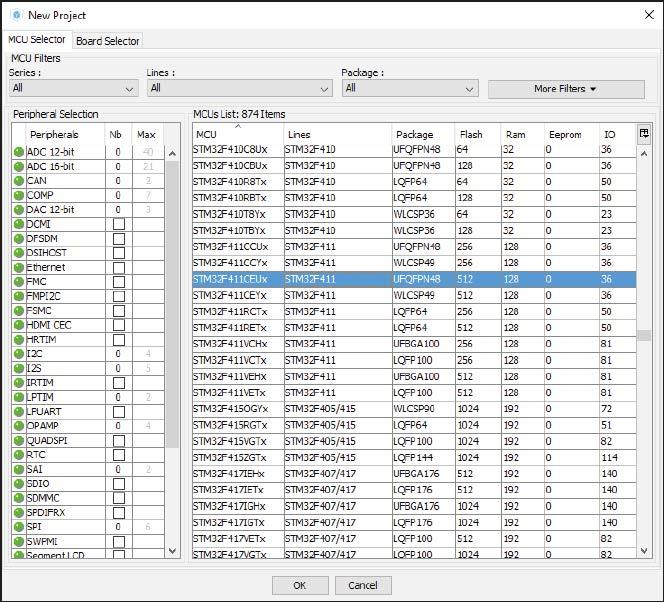Click the green status icon beside SAI

[19, 469]
